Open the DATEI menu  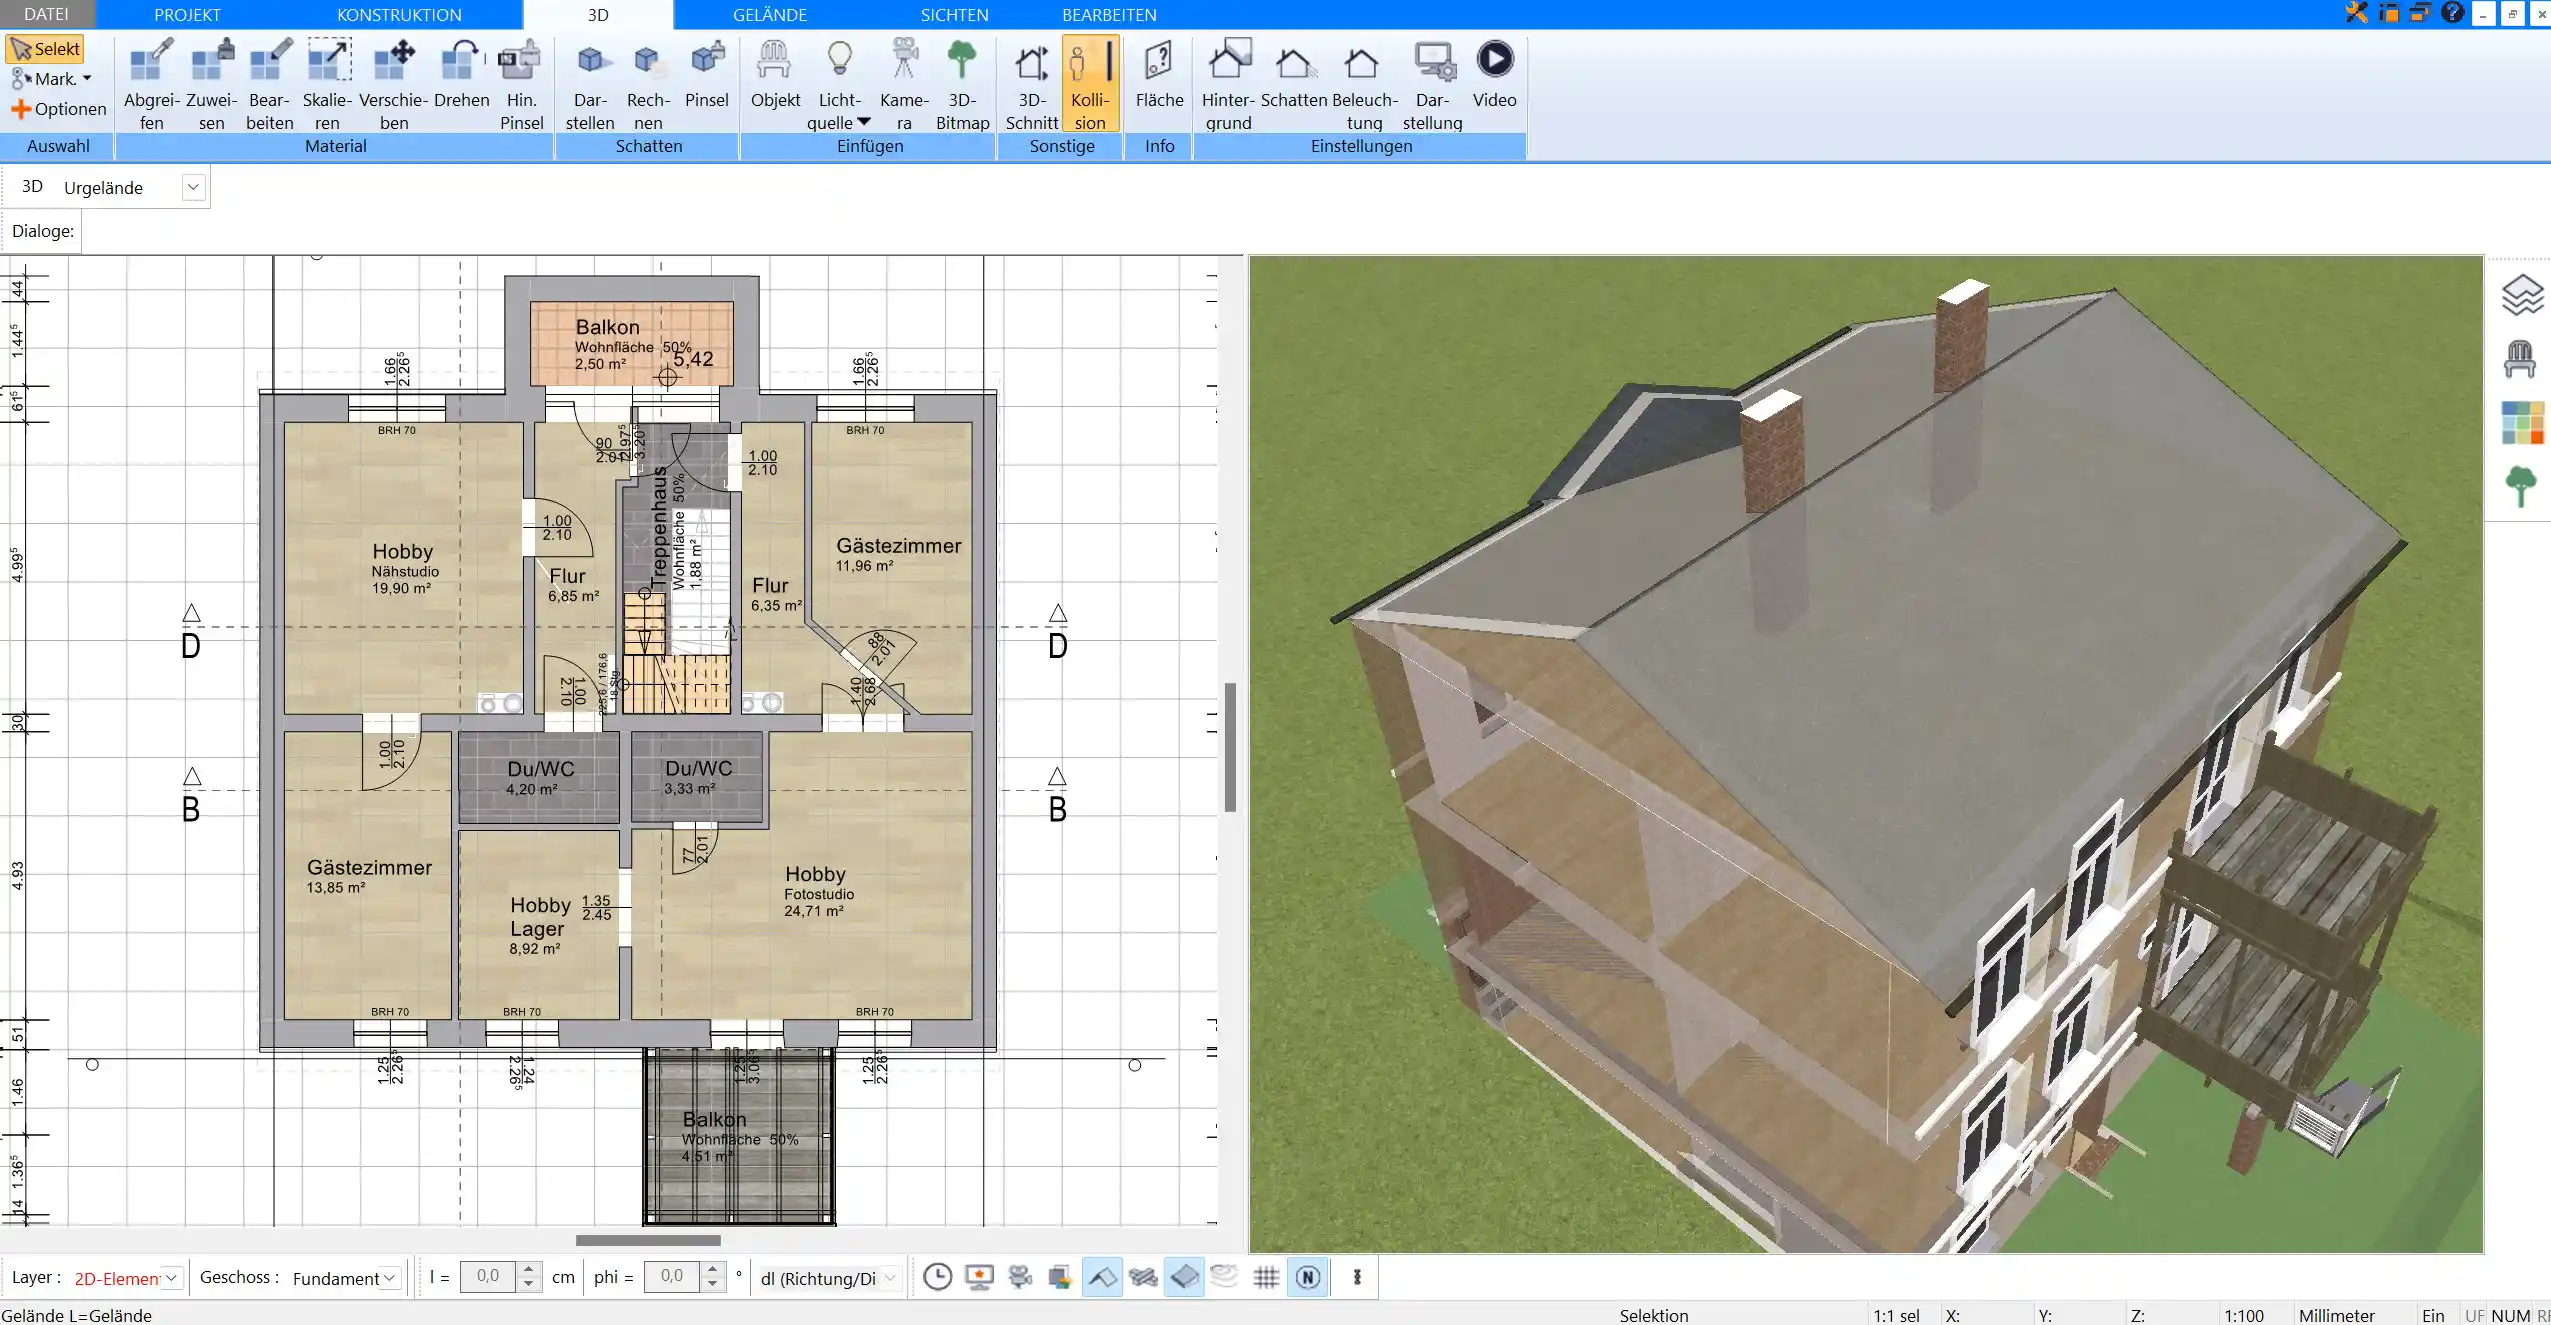[47, 14]
